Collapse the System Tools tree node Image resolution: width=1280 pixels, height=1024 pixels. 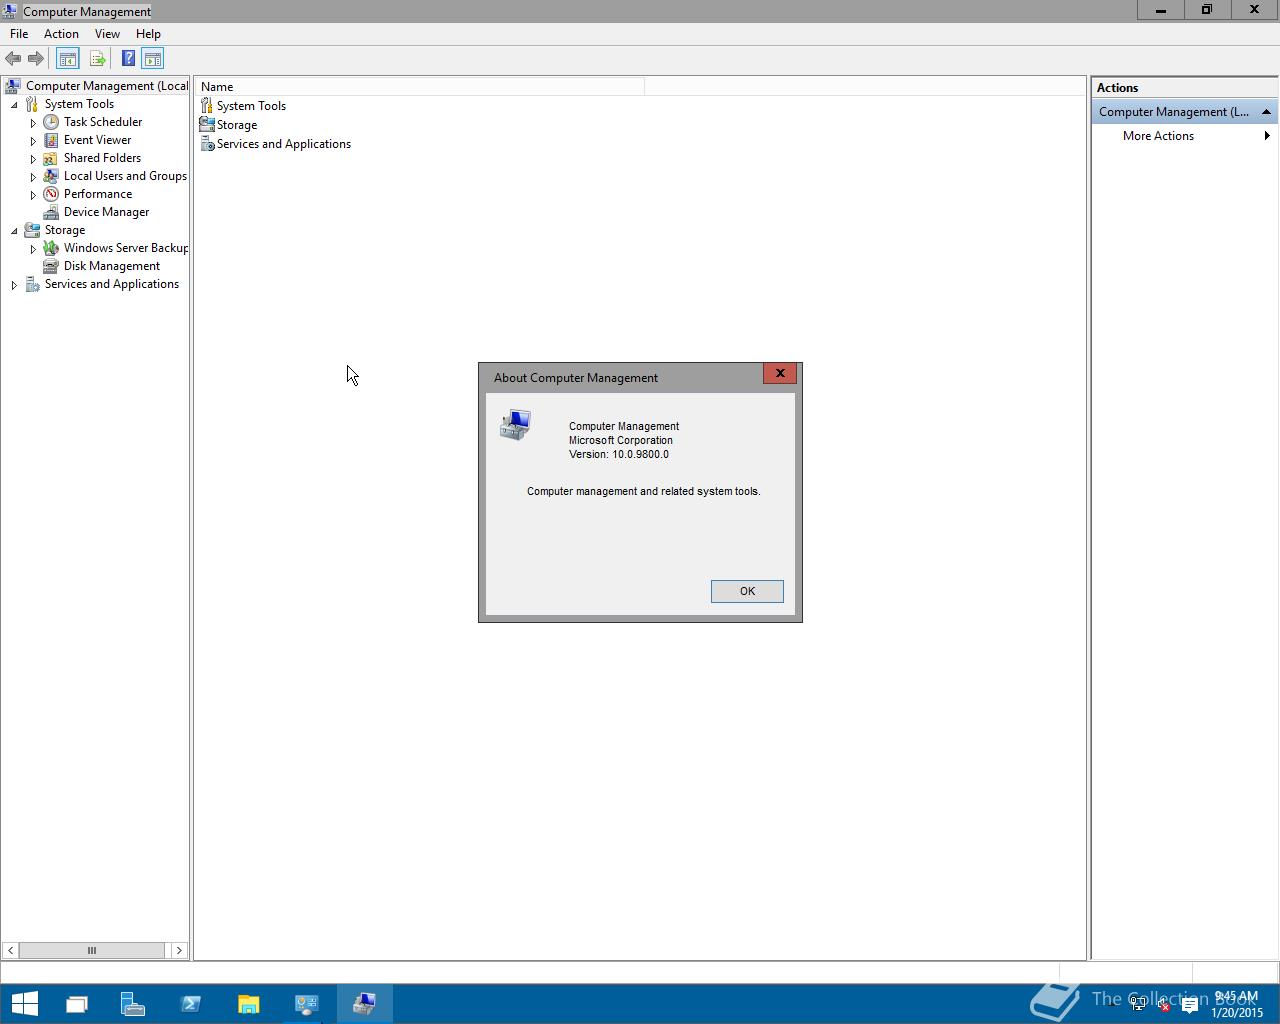pos(14,105)
